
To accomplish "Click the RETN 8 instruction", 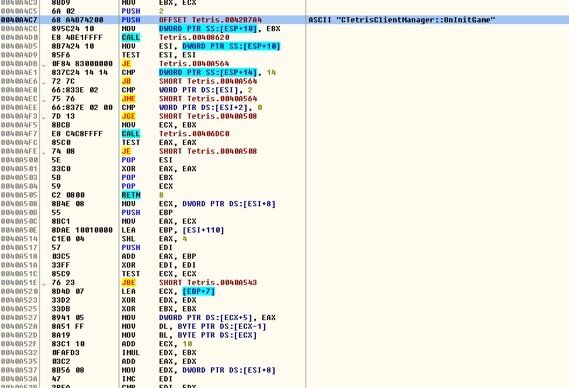I will [143, 195].
